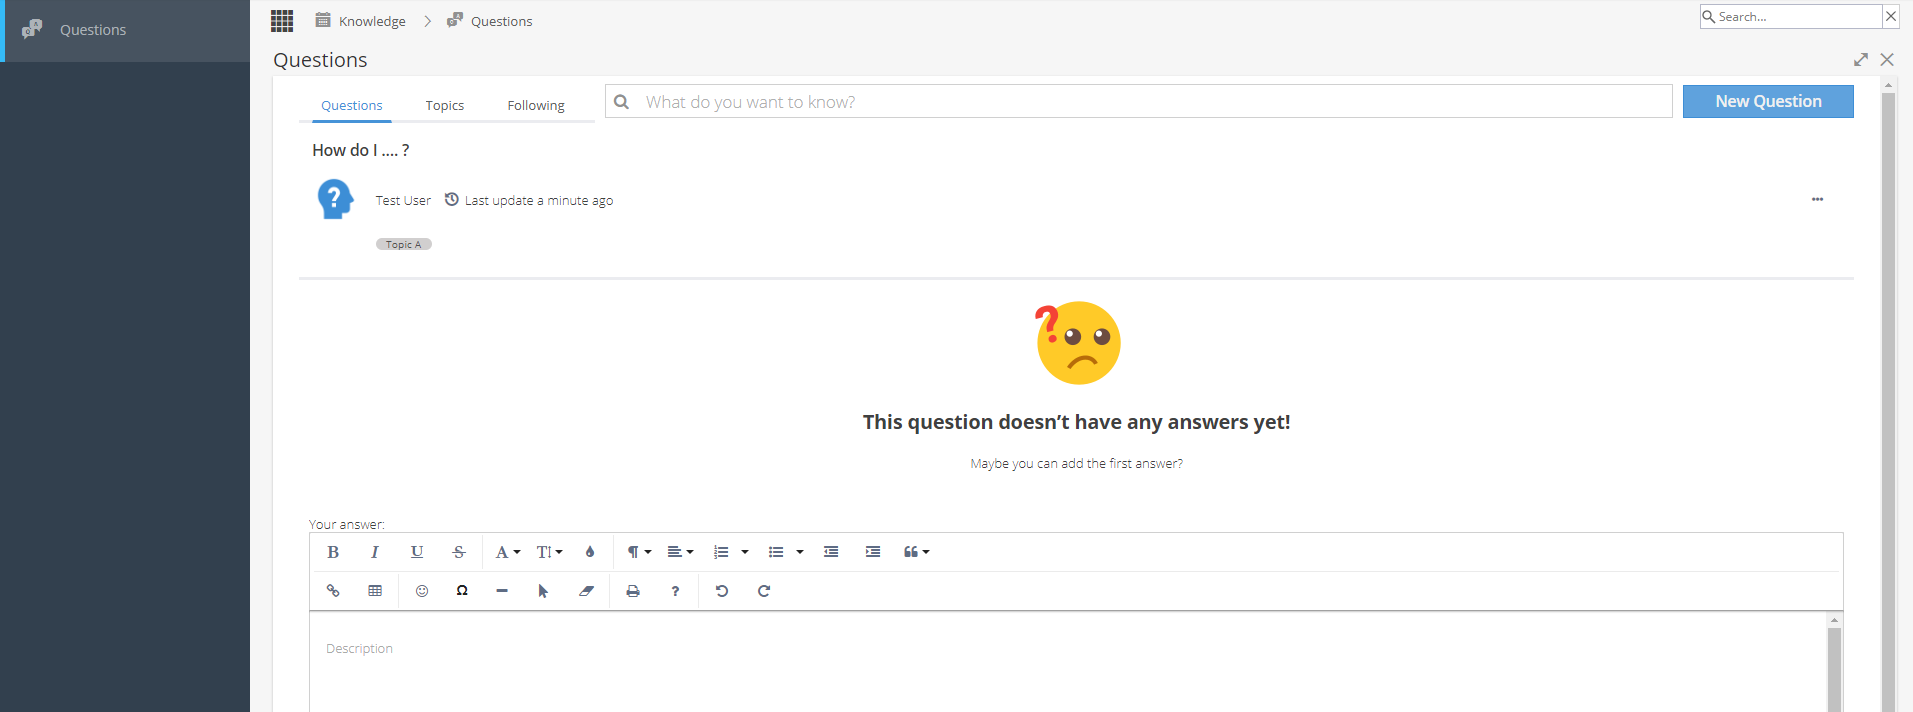Open the emoticons picker

point(422,591)
